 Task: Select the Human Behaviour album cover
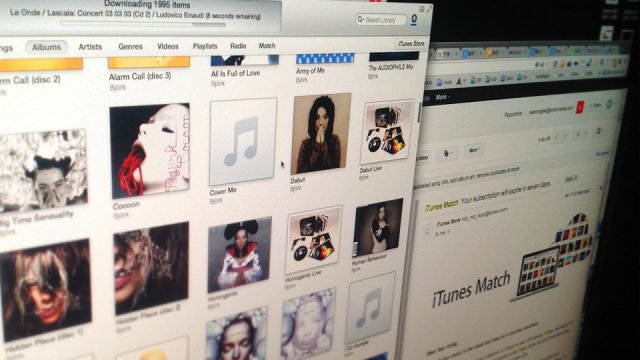click(378, 228)
